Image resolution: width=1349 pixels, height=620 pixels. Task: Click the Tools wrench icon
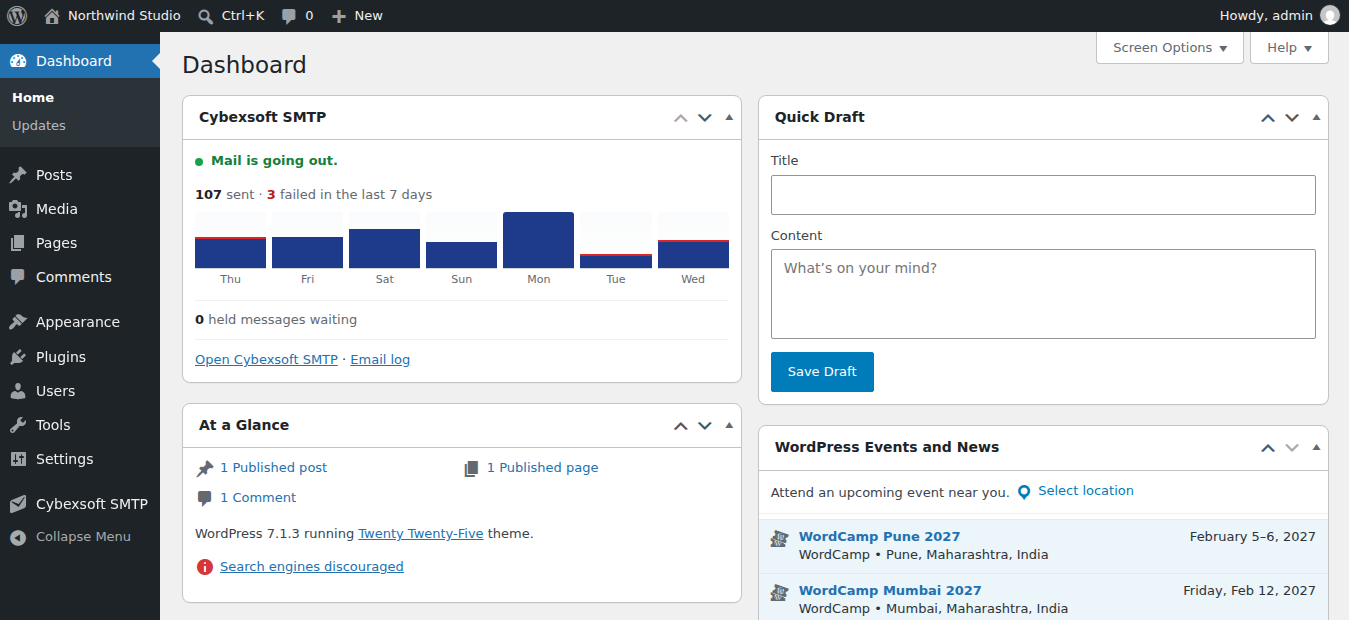18,425
